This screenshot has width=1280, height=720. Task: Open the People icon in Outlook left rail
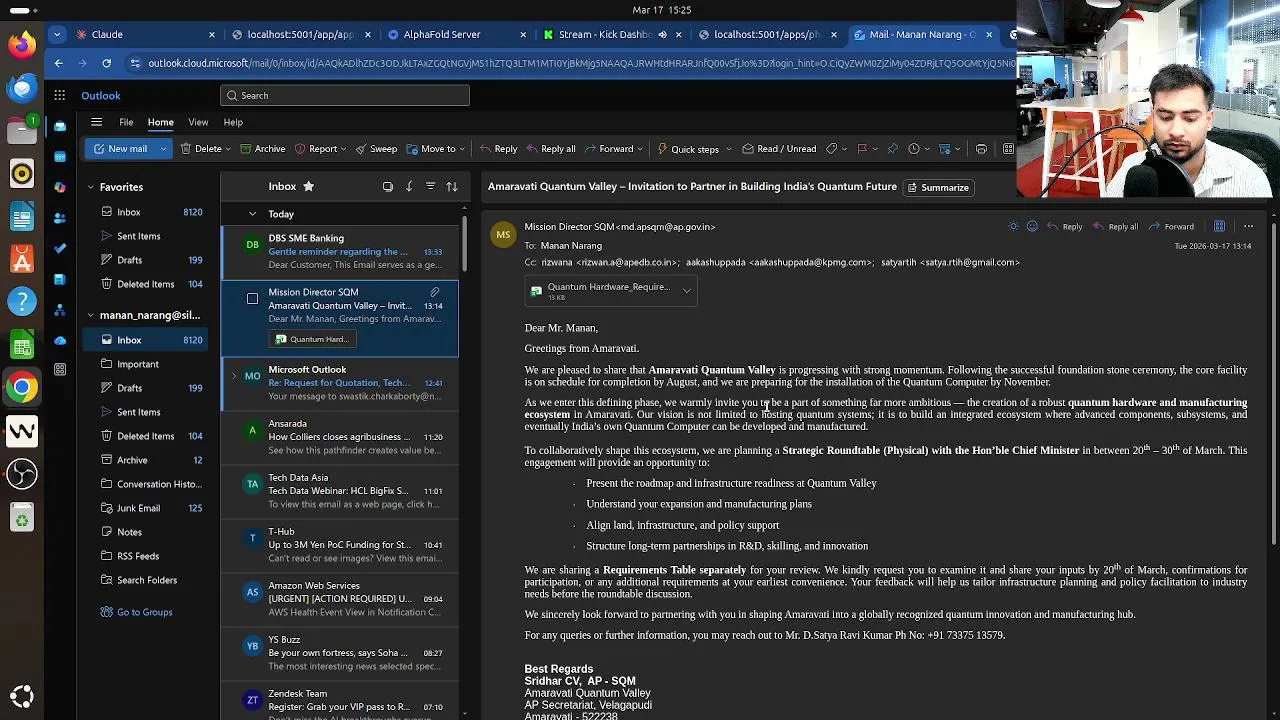coord(60,218)
